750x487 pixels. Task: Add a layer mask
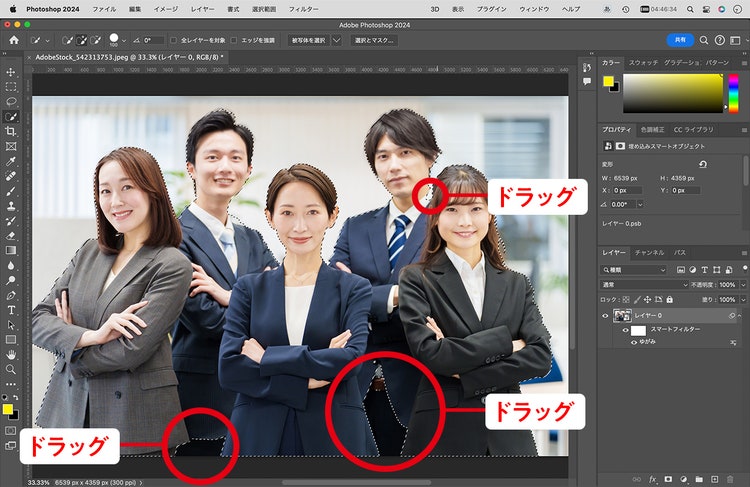[668, 479]
